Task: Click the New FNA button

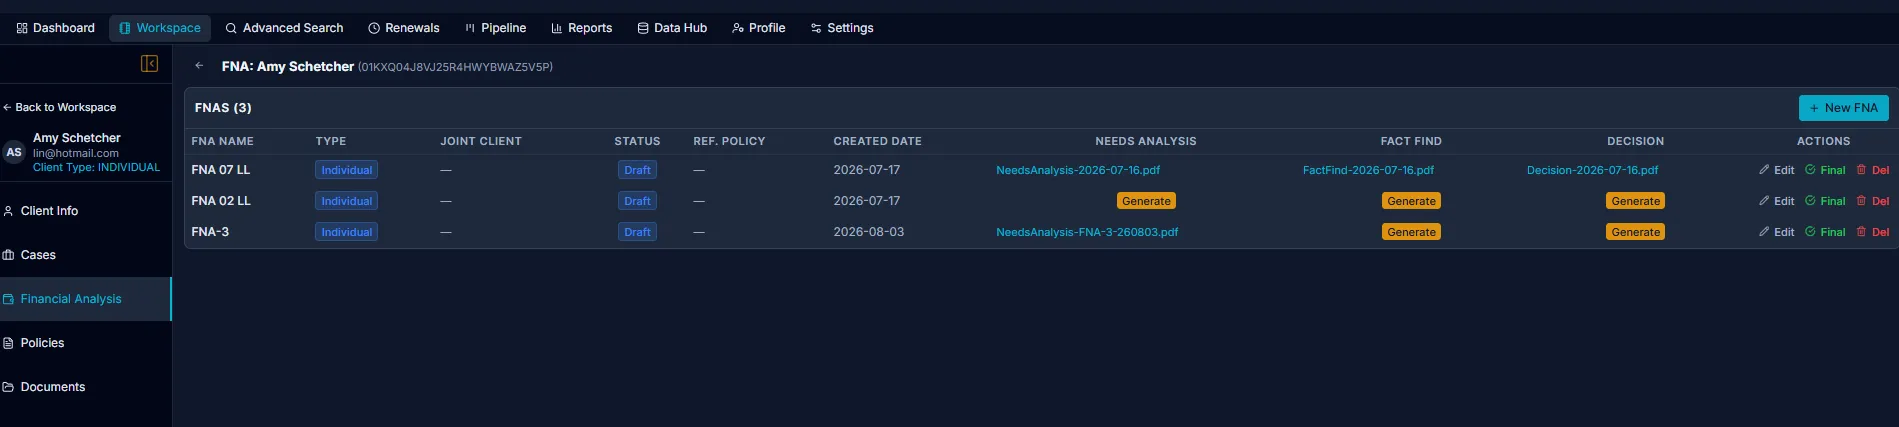Action: click(x=1843, y=108)
